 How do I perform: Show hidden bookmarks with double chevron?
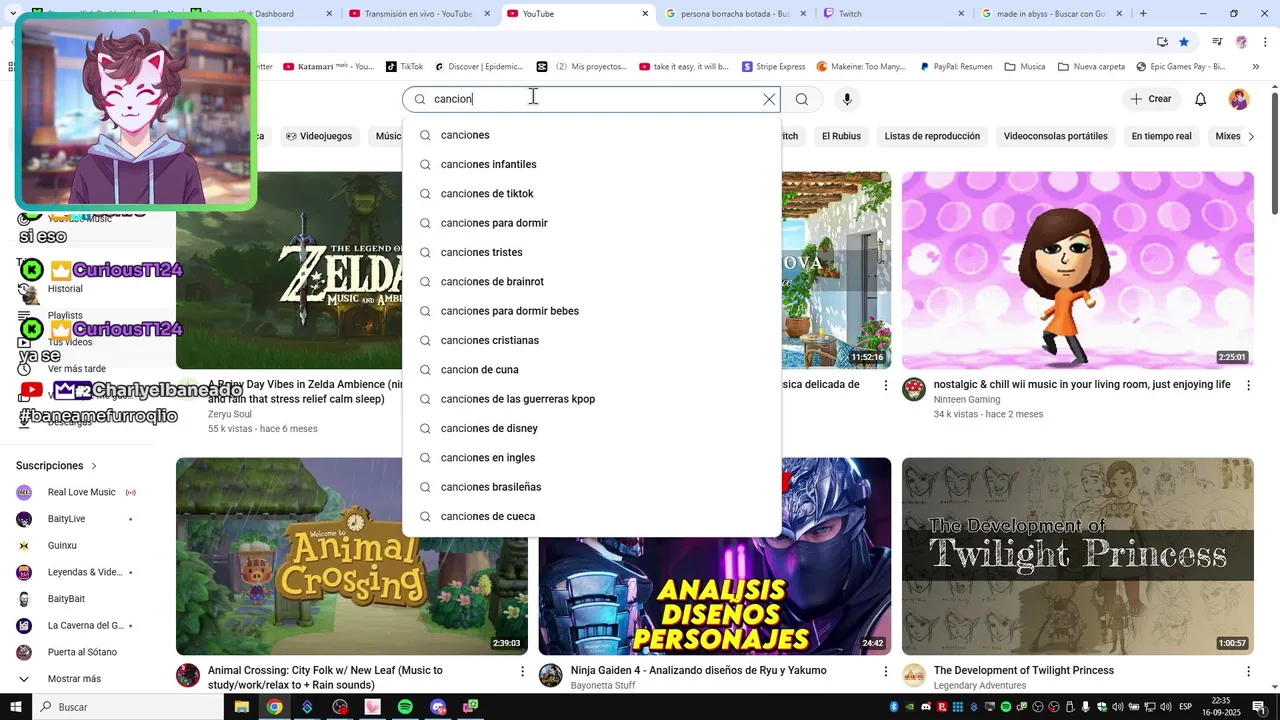[1256, 67]
